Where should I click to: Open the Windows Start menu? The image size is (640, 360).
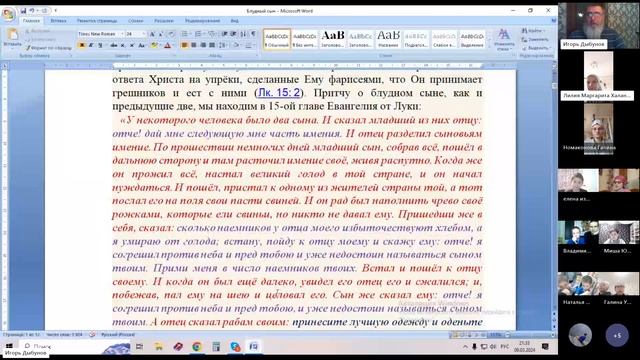9,346
